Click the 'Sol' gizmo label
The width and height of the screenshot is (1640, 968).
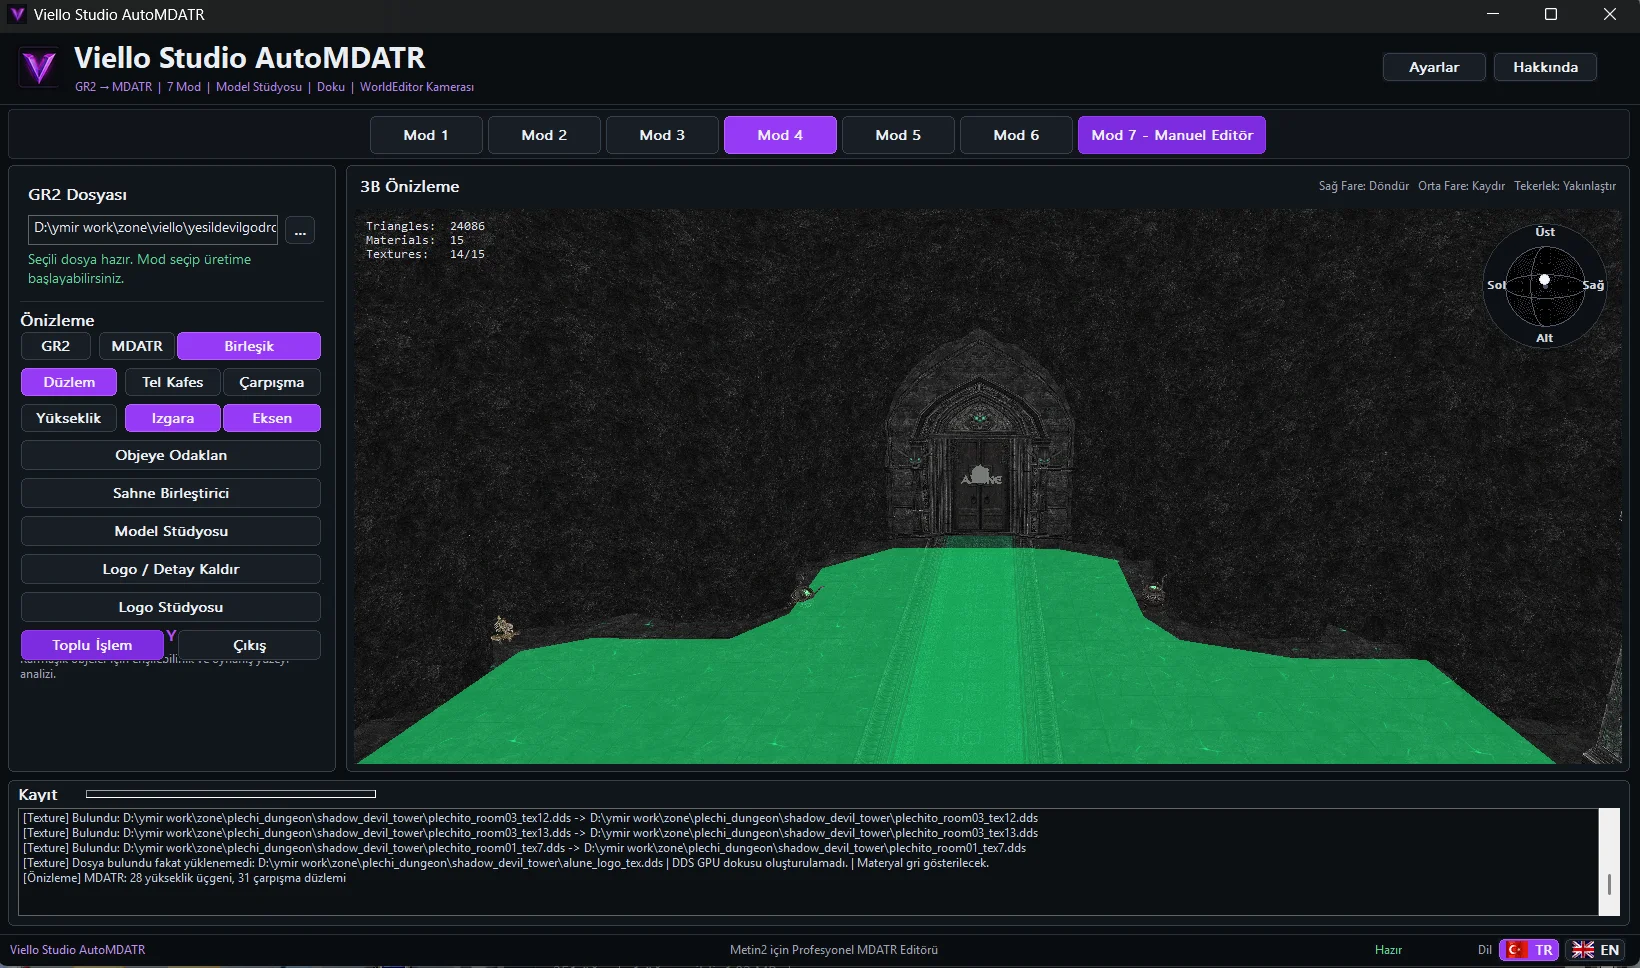click(x=1496, y=285)
